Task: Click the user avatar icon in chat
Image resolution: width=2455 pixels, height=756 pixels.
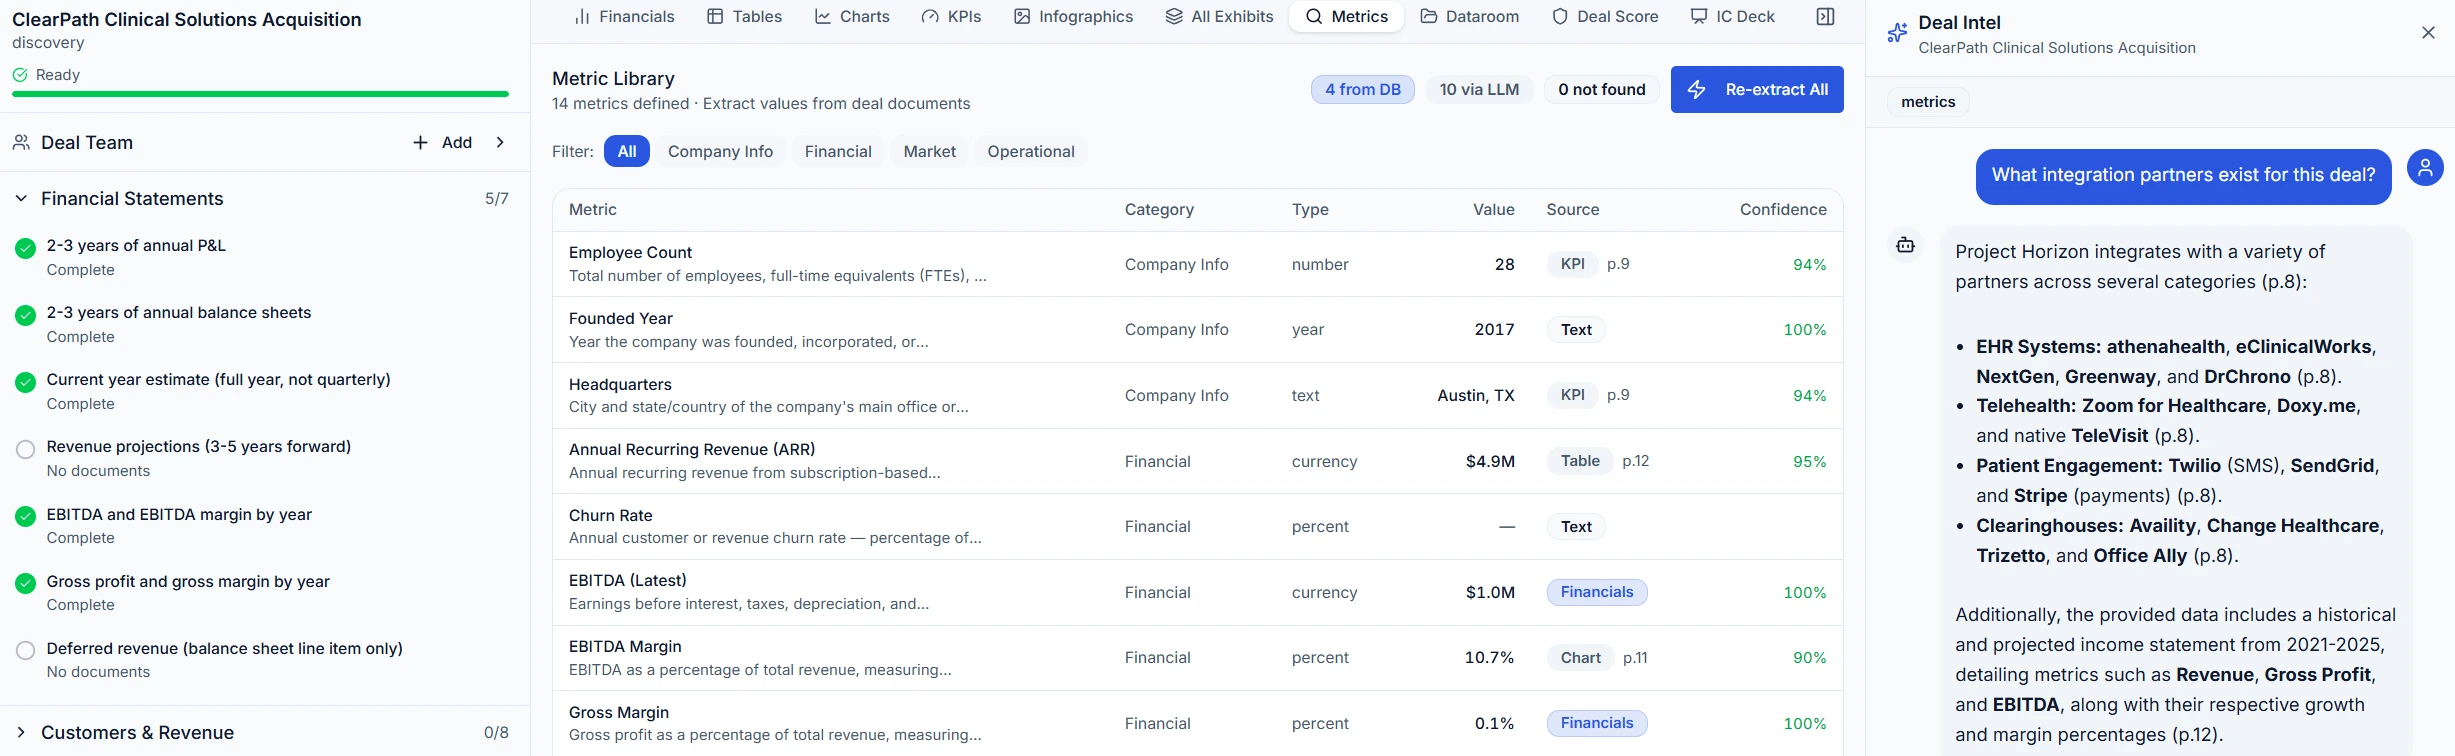Action: 2424,168
